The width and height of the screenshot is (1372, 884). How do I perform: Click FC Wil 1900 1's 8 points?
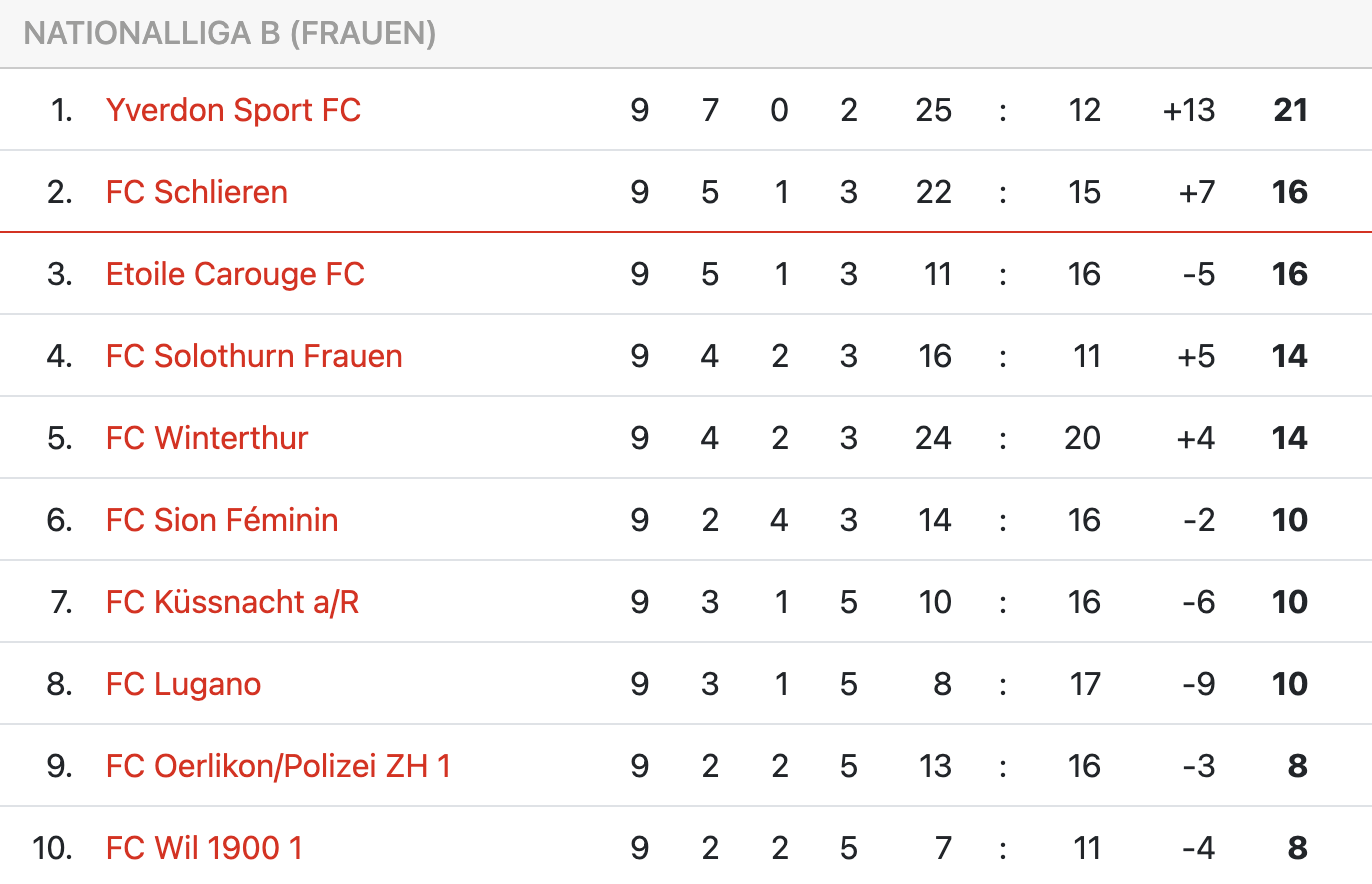[x=1298, y=848]
